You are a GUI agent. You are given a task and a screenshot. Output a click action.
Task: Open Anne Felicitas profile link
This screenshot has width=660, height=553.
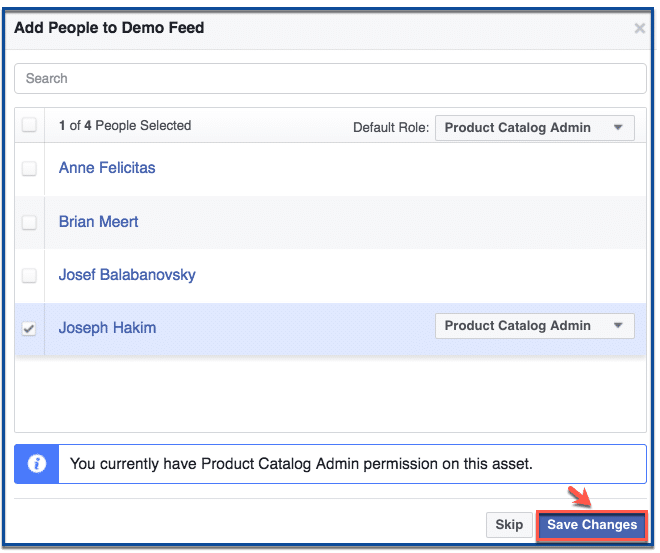[x=107, y=168]
